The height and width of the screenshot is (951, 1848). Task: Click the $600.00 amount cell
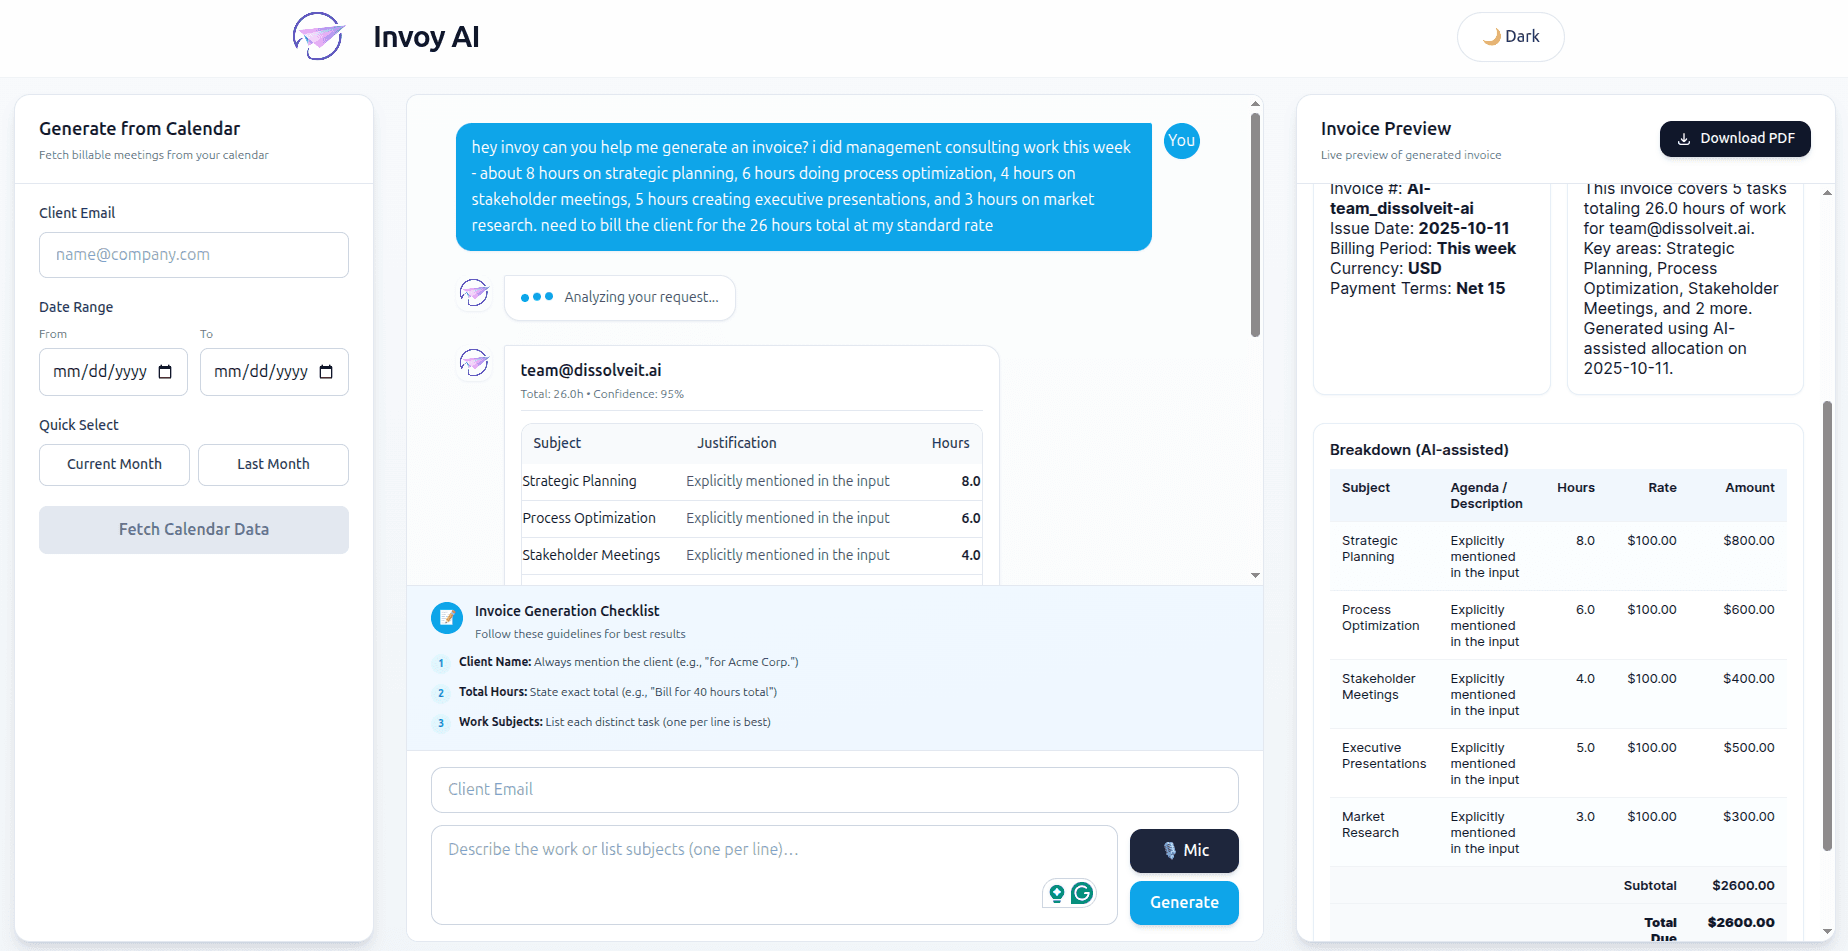pos(1749,610)
